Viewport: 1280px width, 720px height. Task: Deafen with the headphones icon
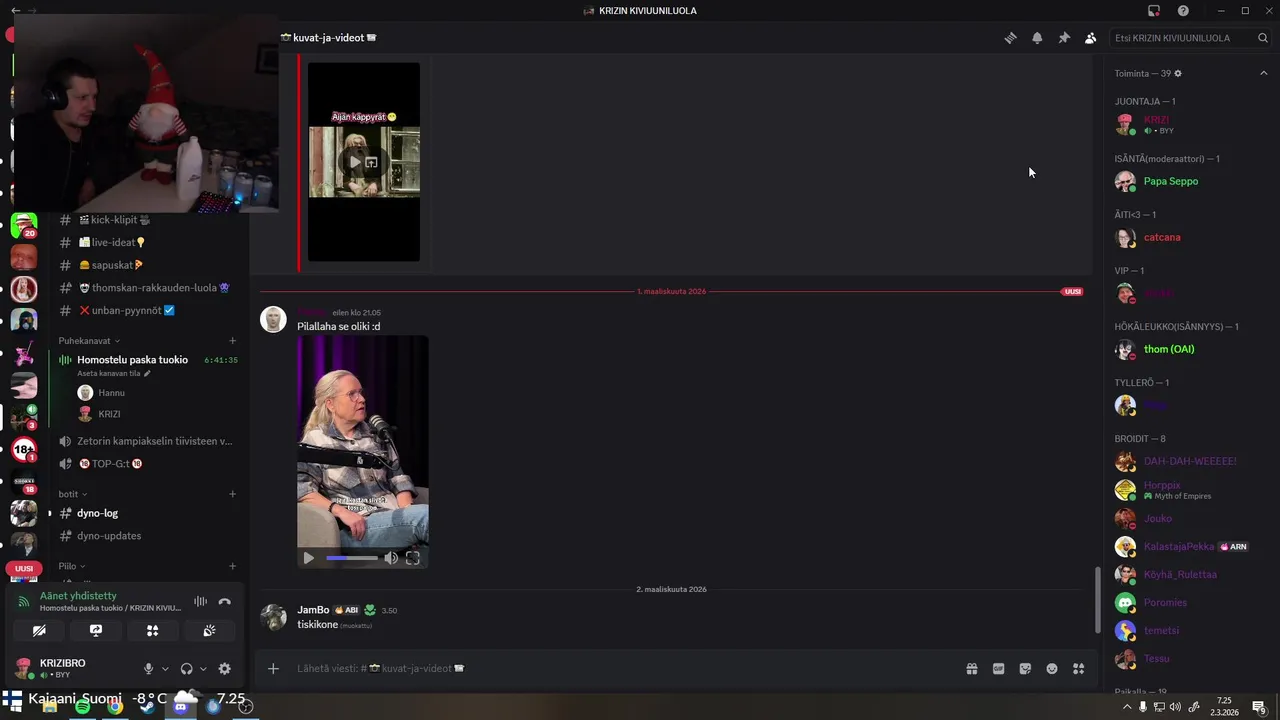coord(186,669)
